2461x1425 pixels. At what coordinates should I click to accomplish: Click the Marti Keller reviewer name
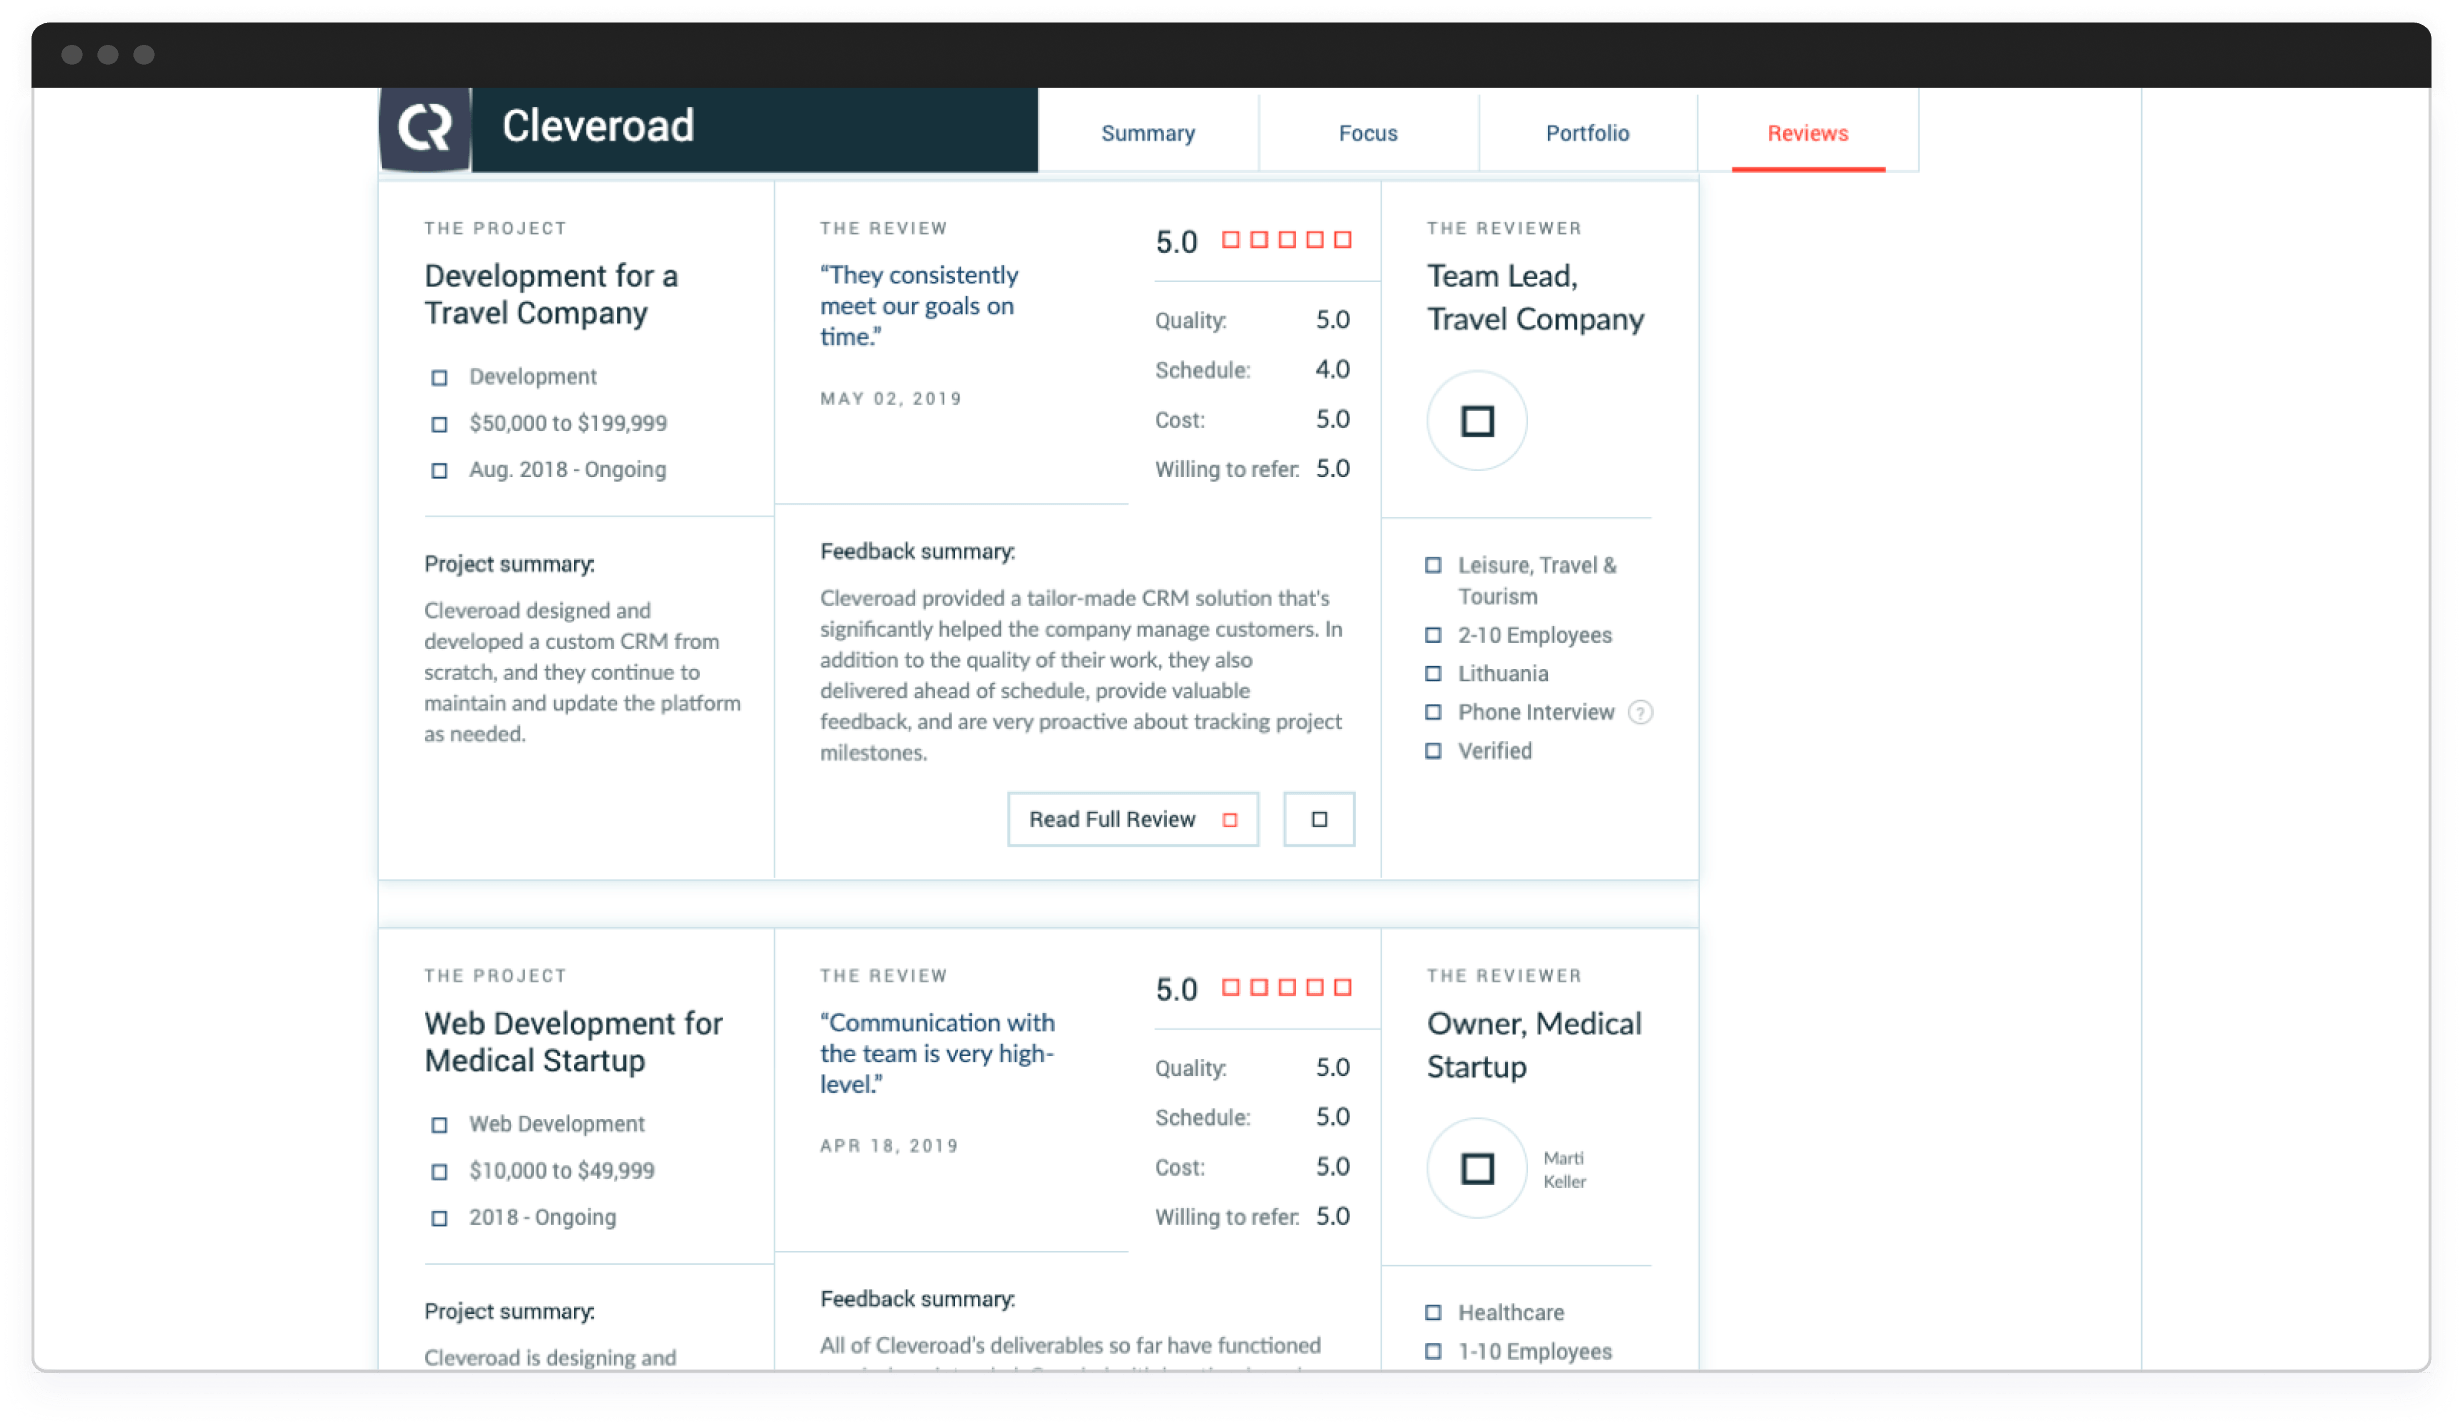pos(1564,1170)
